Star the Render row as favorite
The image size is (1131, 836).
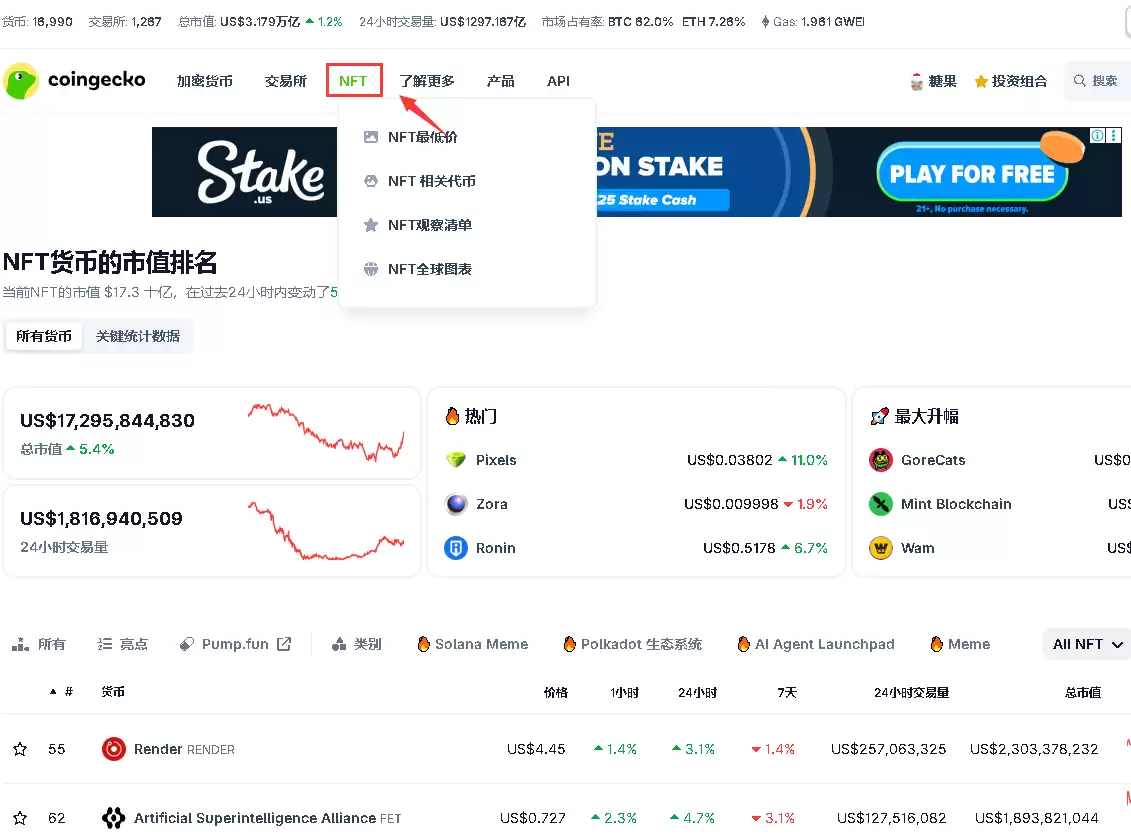(x=22, y=749)
